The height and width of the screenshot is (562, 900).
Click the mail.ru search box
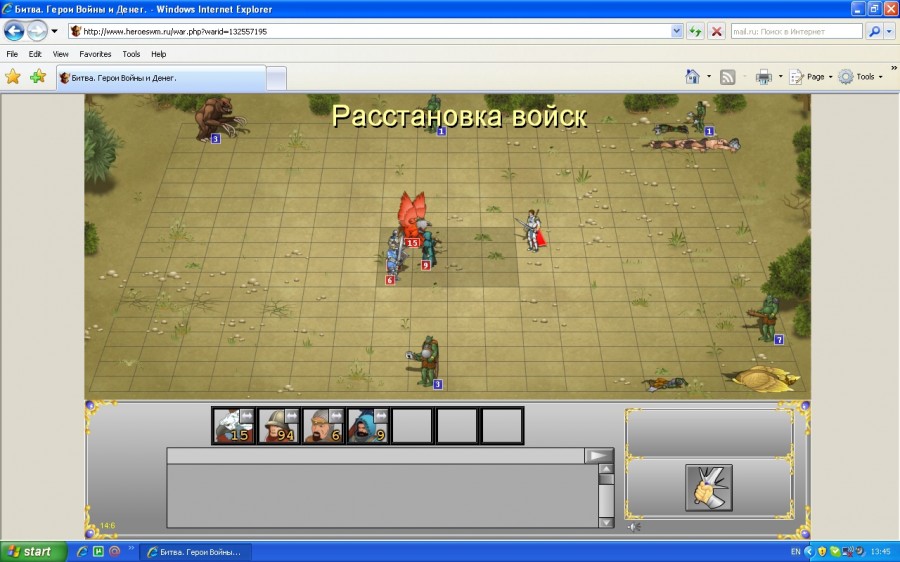(x=797, y=32)
